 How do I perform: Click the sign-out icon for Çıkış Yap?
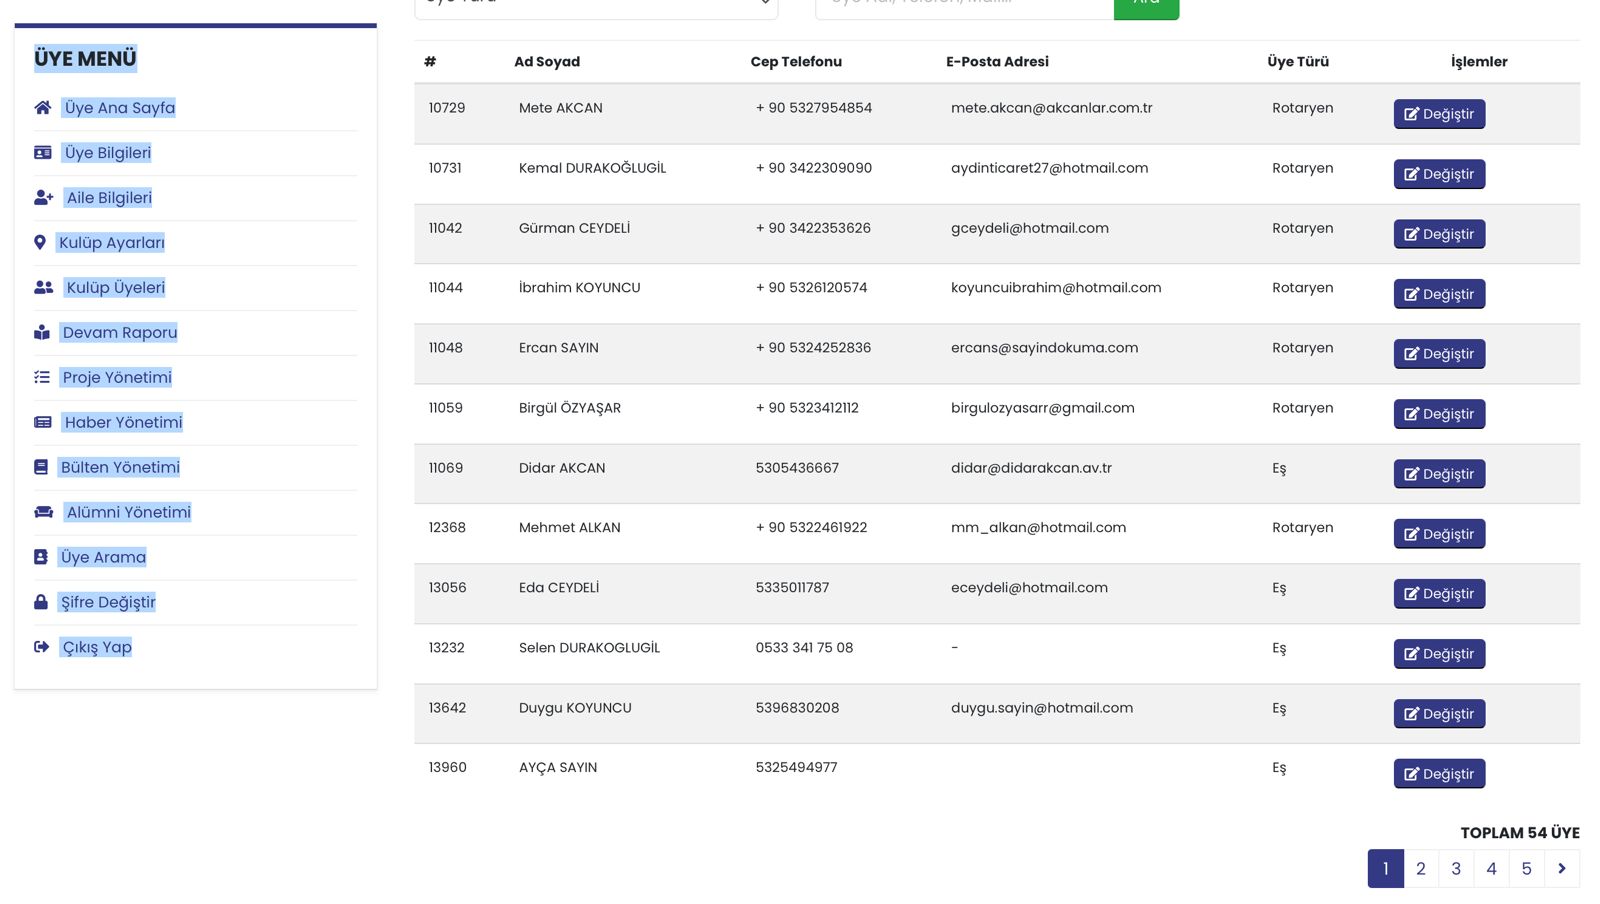pos(41,647)
